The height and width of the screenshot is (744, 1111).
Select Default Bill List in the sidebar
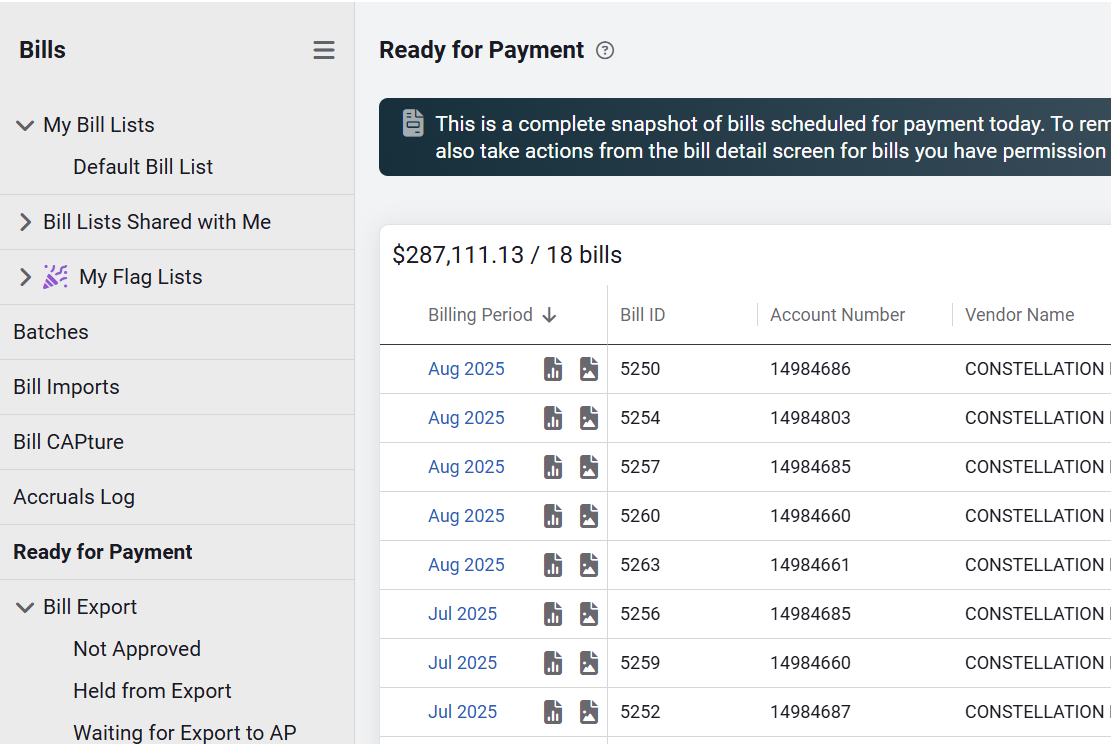point(143,167)
